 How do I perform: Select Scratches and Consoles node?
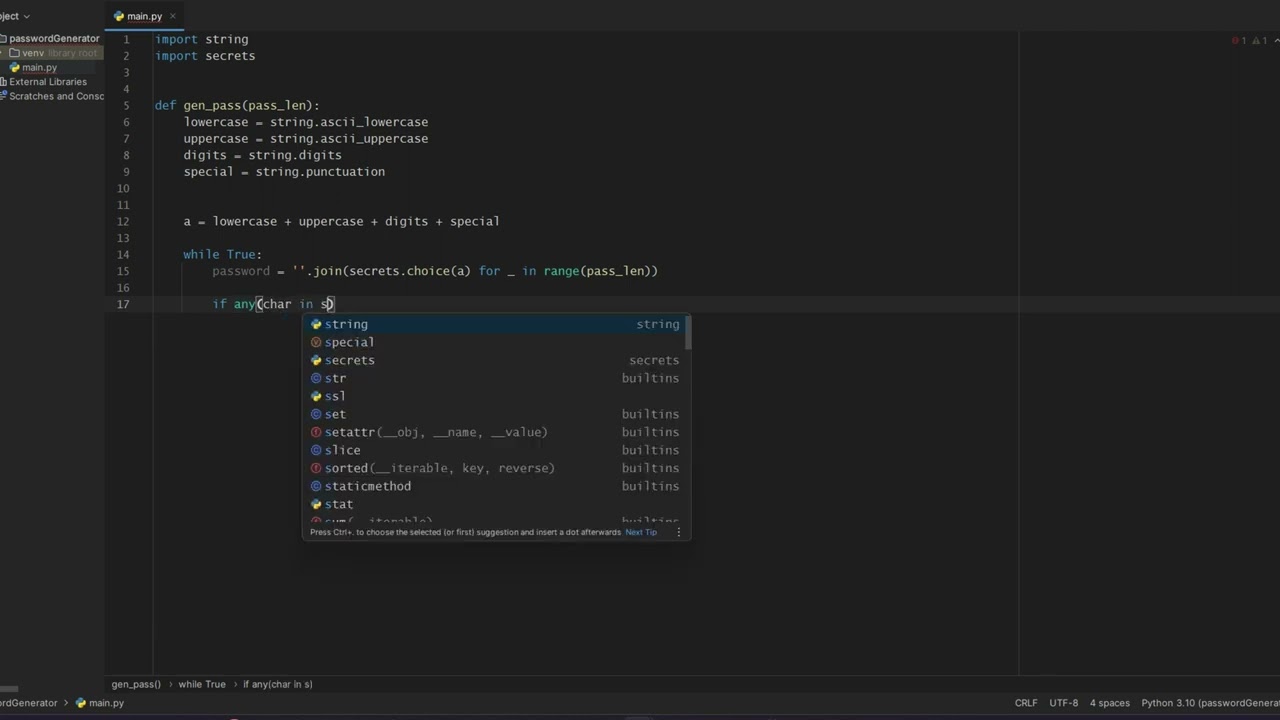tap(55, 96)
